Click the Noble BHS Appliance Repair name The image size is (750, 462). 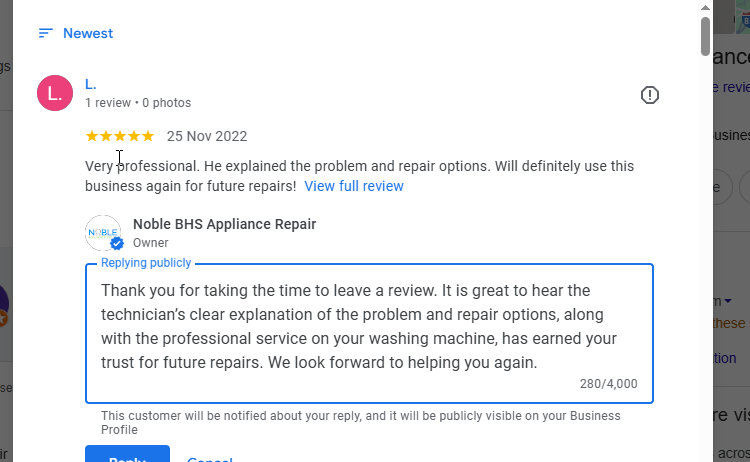224,224
